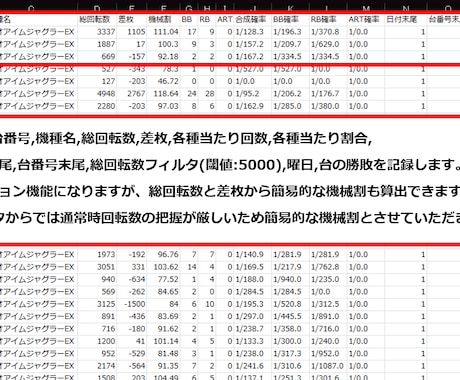The image size is (460, 380).
Task: Select the cell reading 1/238.7
Action: coord(253,329)
